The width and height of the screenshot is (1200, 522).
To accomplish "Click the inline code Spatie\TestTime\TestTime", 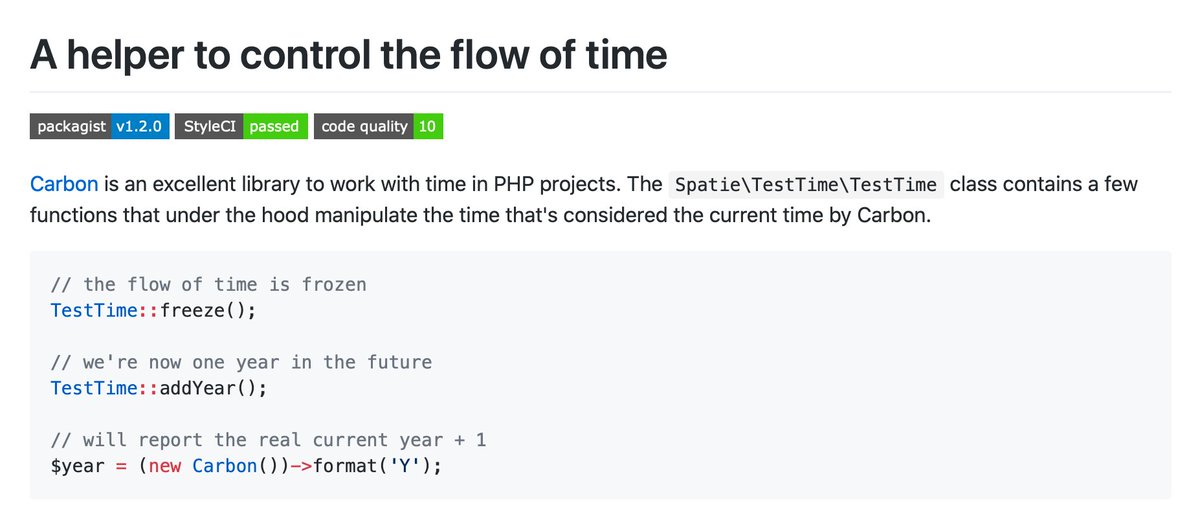I will [x=806, y=185].
